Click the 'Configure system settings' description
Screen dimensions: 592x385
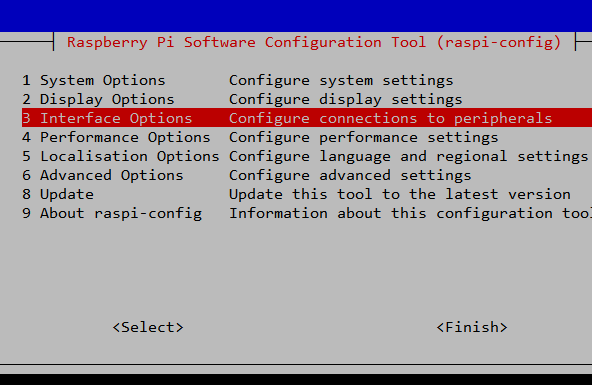tap(341, 80)
